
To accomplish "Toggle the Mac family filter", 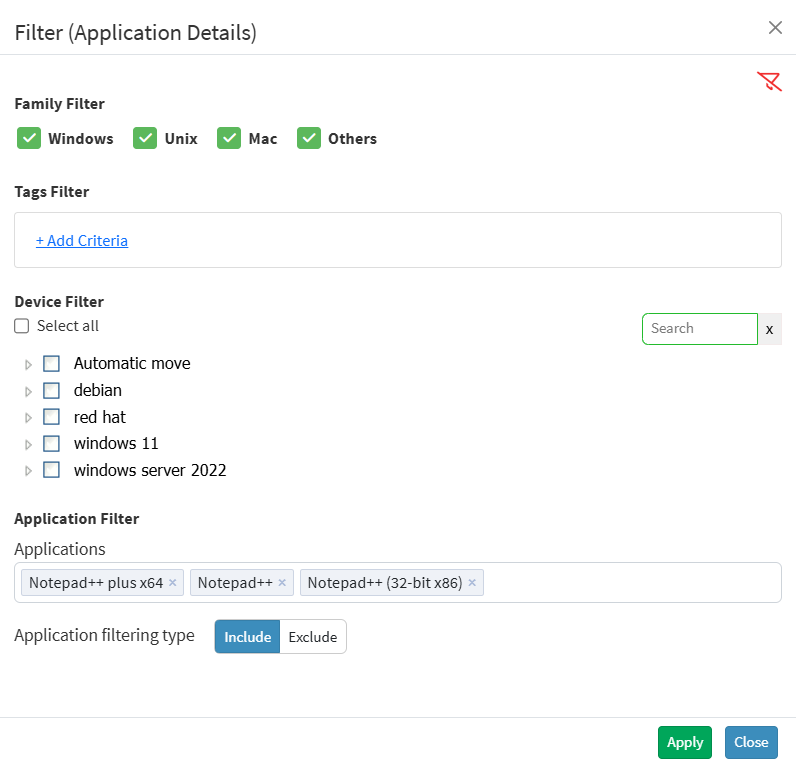I will pyautogui.click(x=230, y=138).
